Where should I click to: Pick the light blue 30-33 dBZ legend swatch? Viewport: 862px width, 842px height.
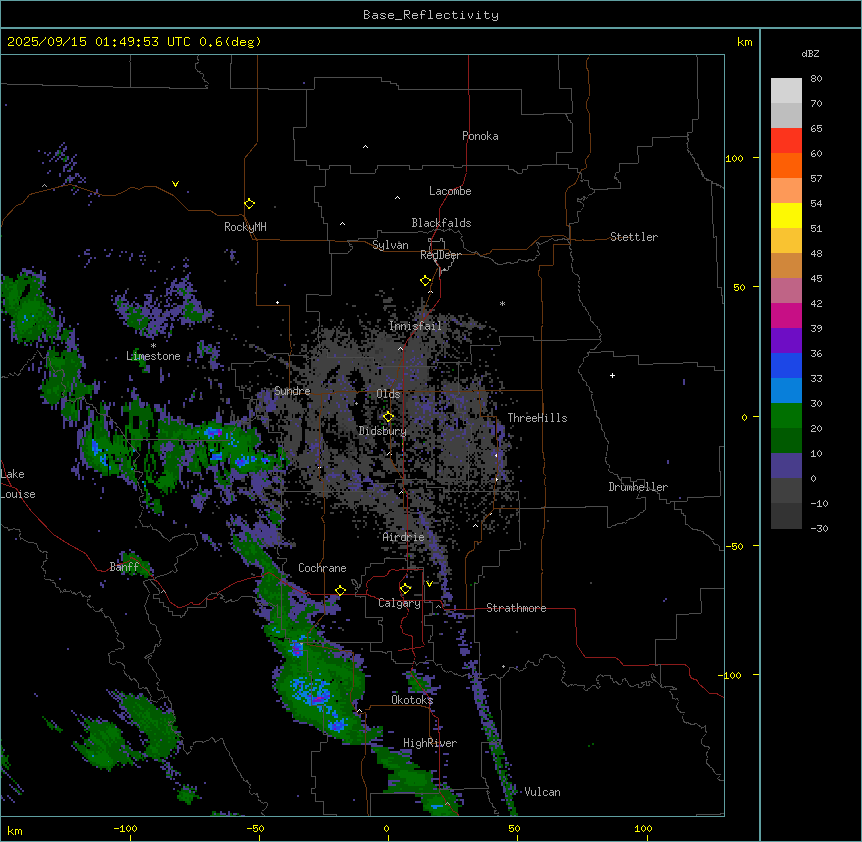click(786, 391)
